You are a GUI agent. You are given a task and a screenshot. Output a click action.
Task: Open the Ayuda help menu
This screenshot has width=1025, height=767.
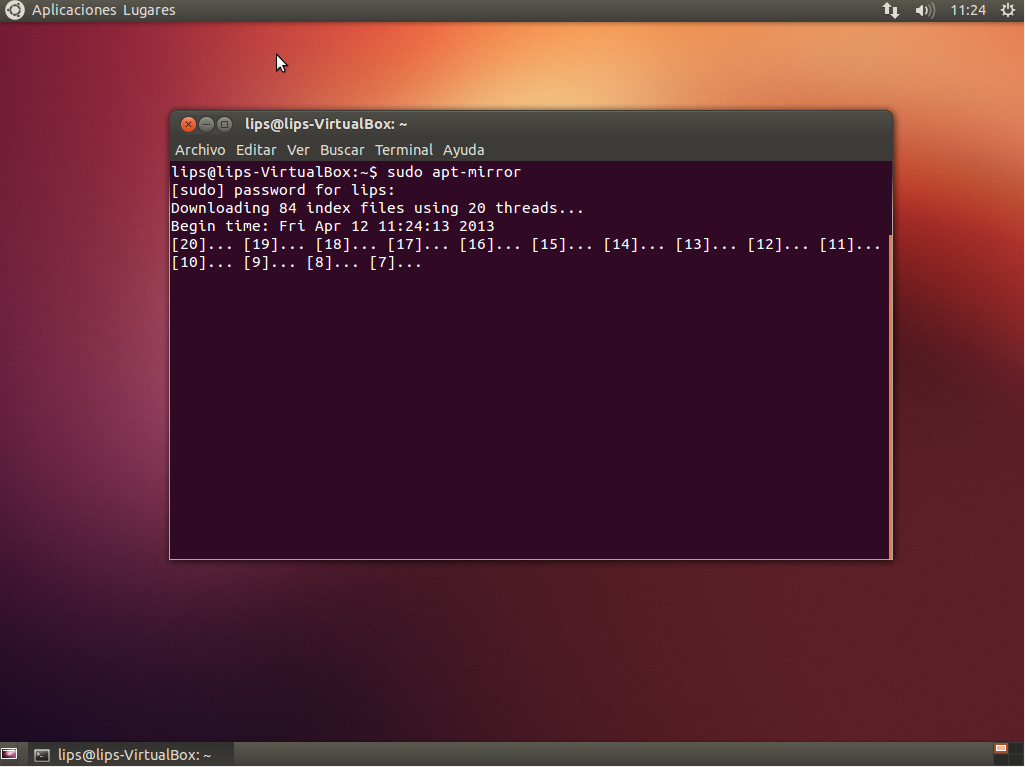(464, 150)
